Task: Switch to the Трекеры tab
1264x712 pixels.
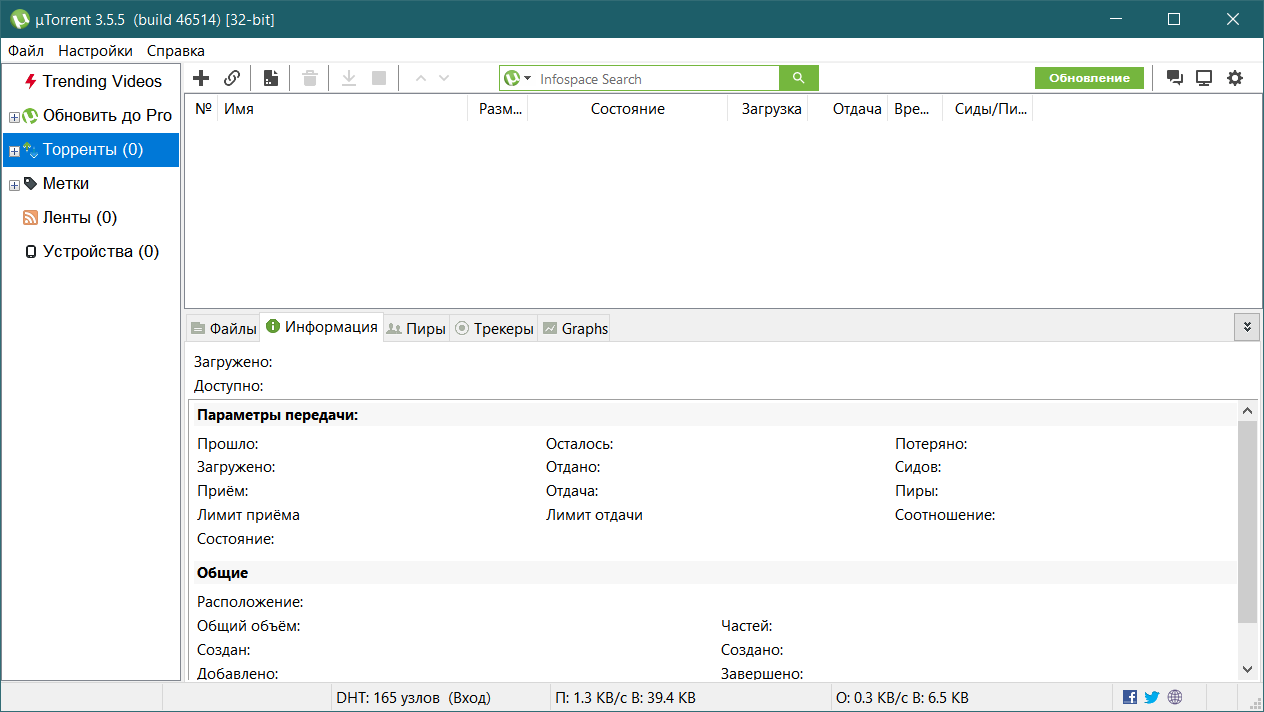Action: tap(494, 328)
